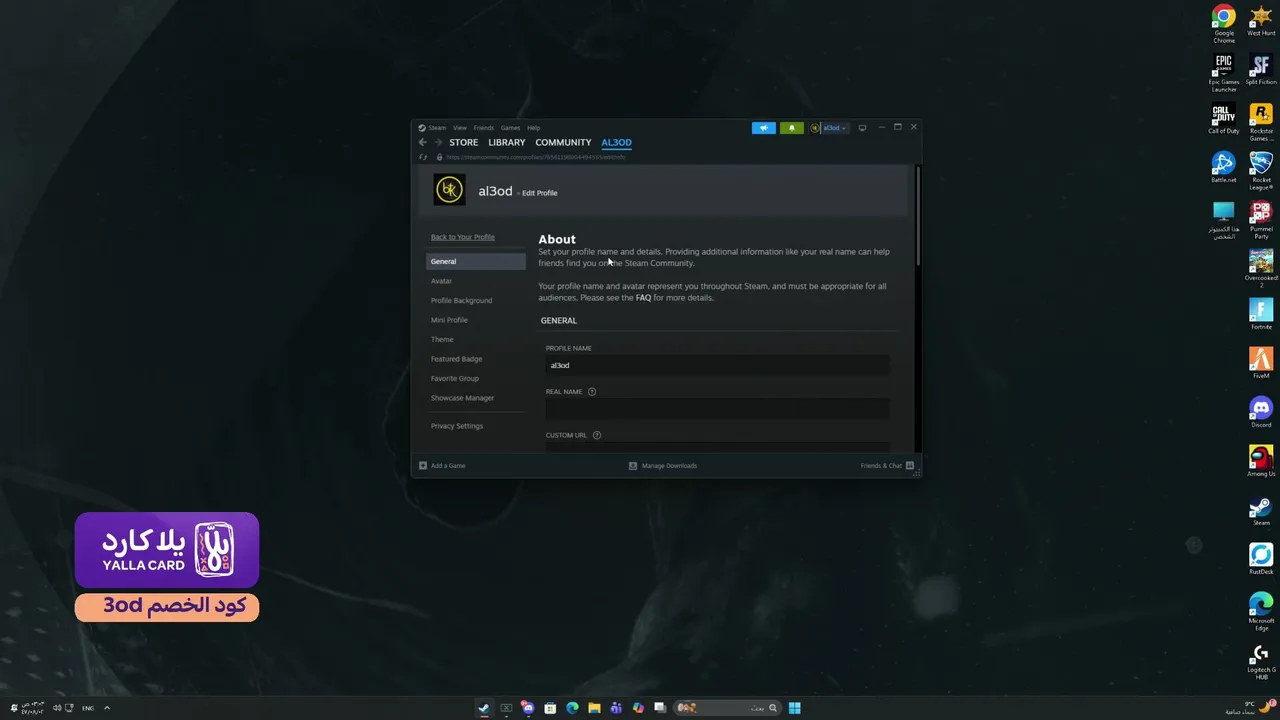This screenshot has width=1280, height=720.
Task: Open Google Chrome desktop shortcut
Action: (x=1224, y=24)
